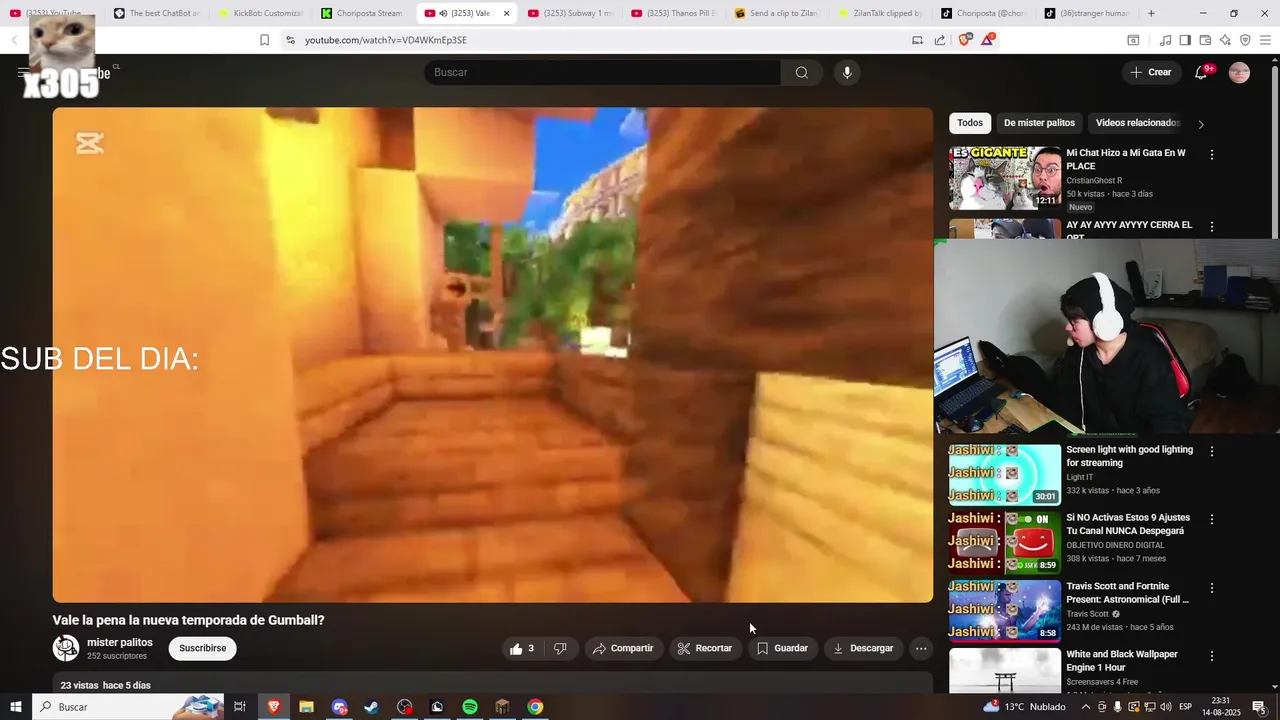
Task: Open options for 'Mi Chat Hizo a Mi Gata' video
Action: [x=1212, y=155]
